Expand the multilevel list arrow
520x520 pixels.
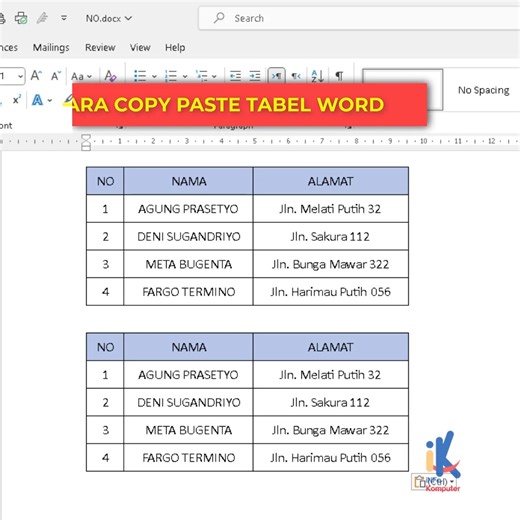coord(214,77)
